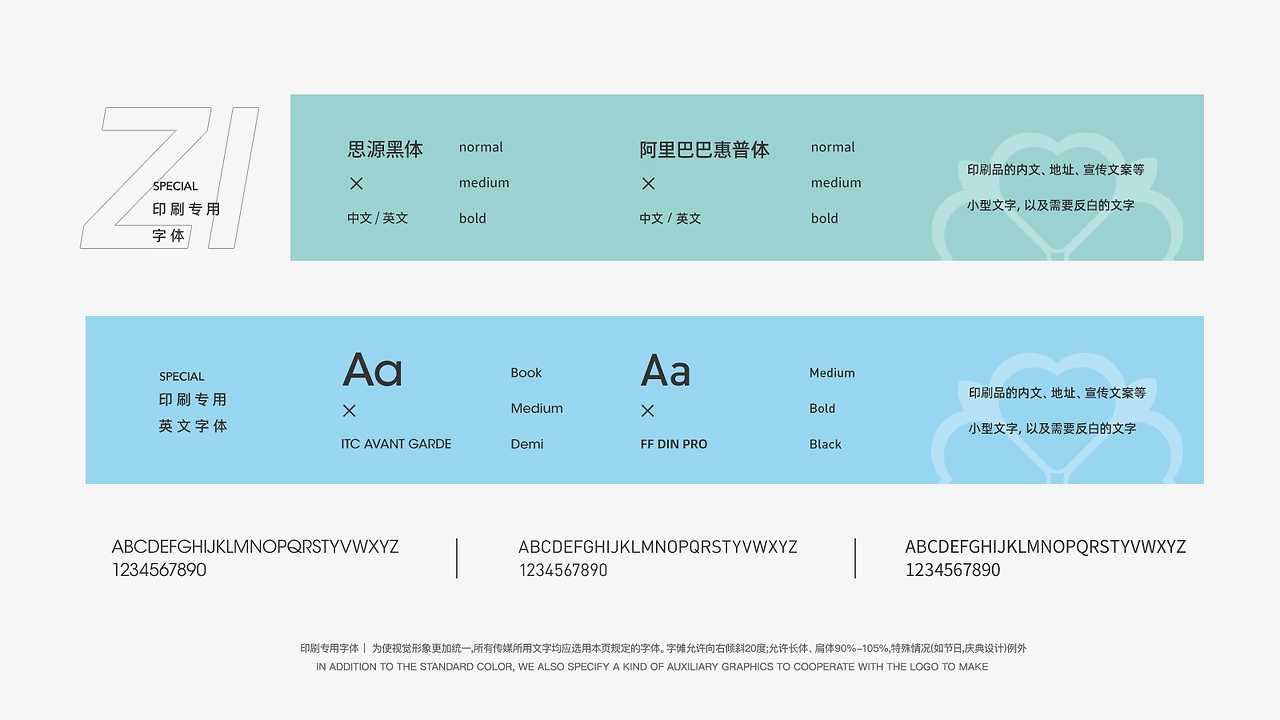
Task: Click the first alphabet sample in geometric typeface
Action: pyautogui.click(x=255, y=547)
